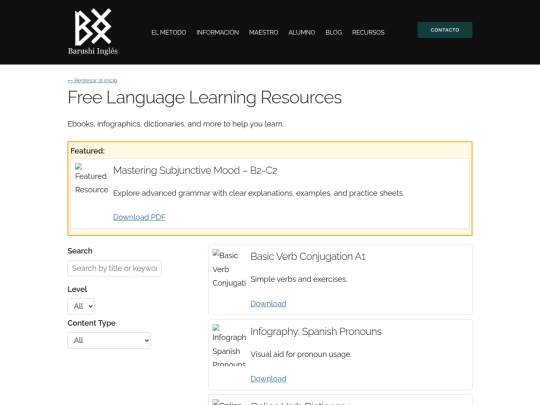Open the Content Type dropdown
540x405 pixels.
click(x=109, y=340)
